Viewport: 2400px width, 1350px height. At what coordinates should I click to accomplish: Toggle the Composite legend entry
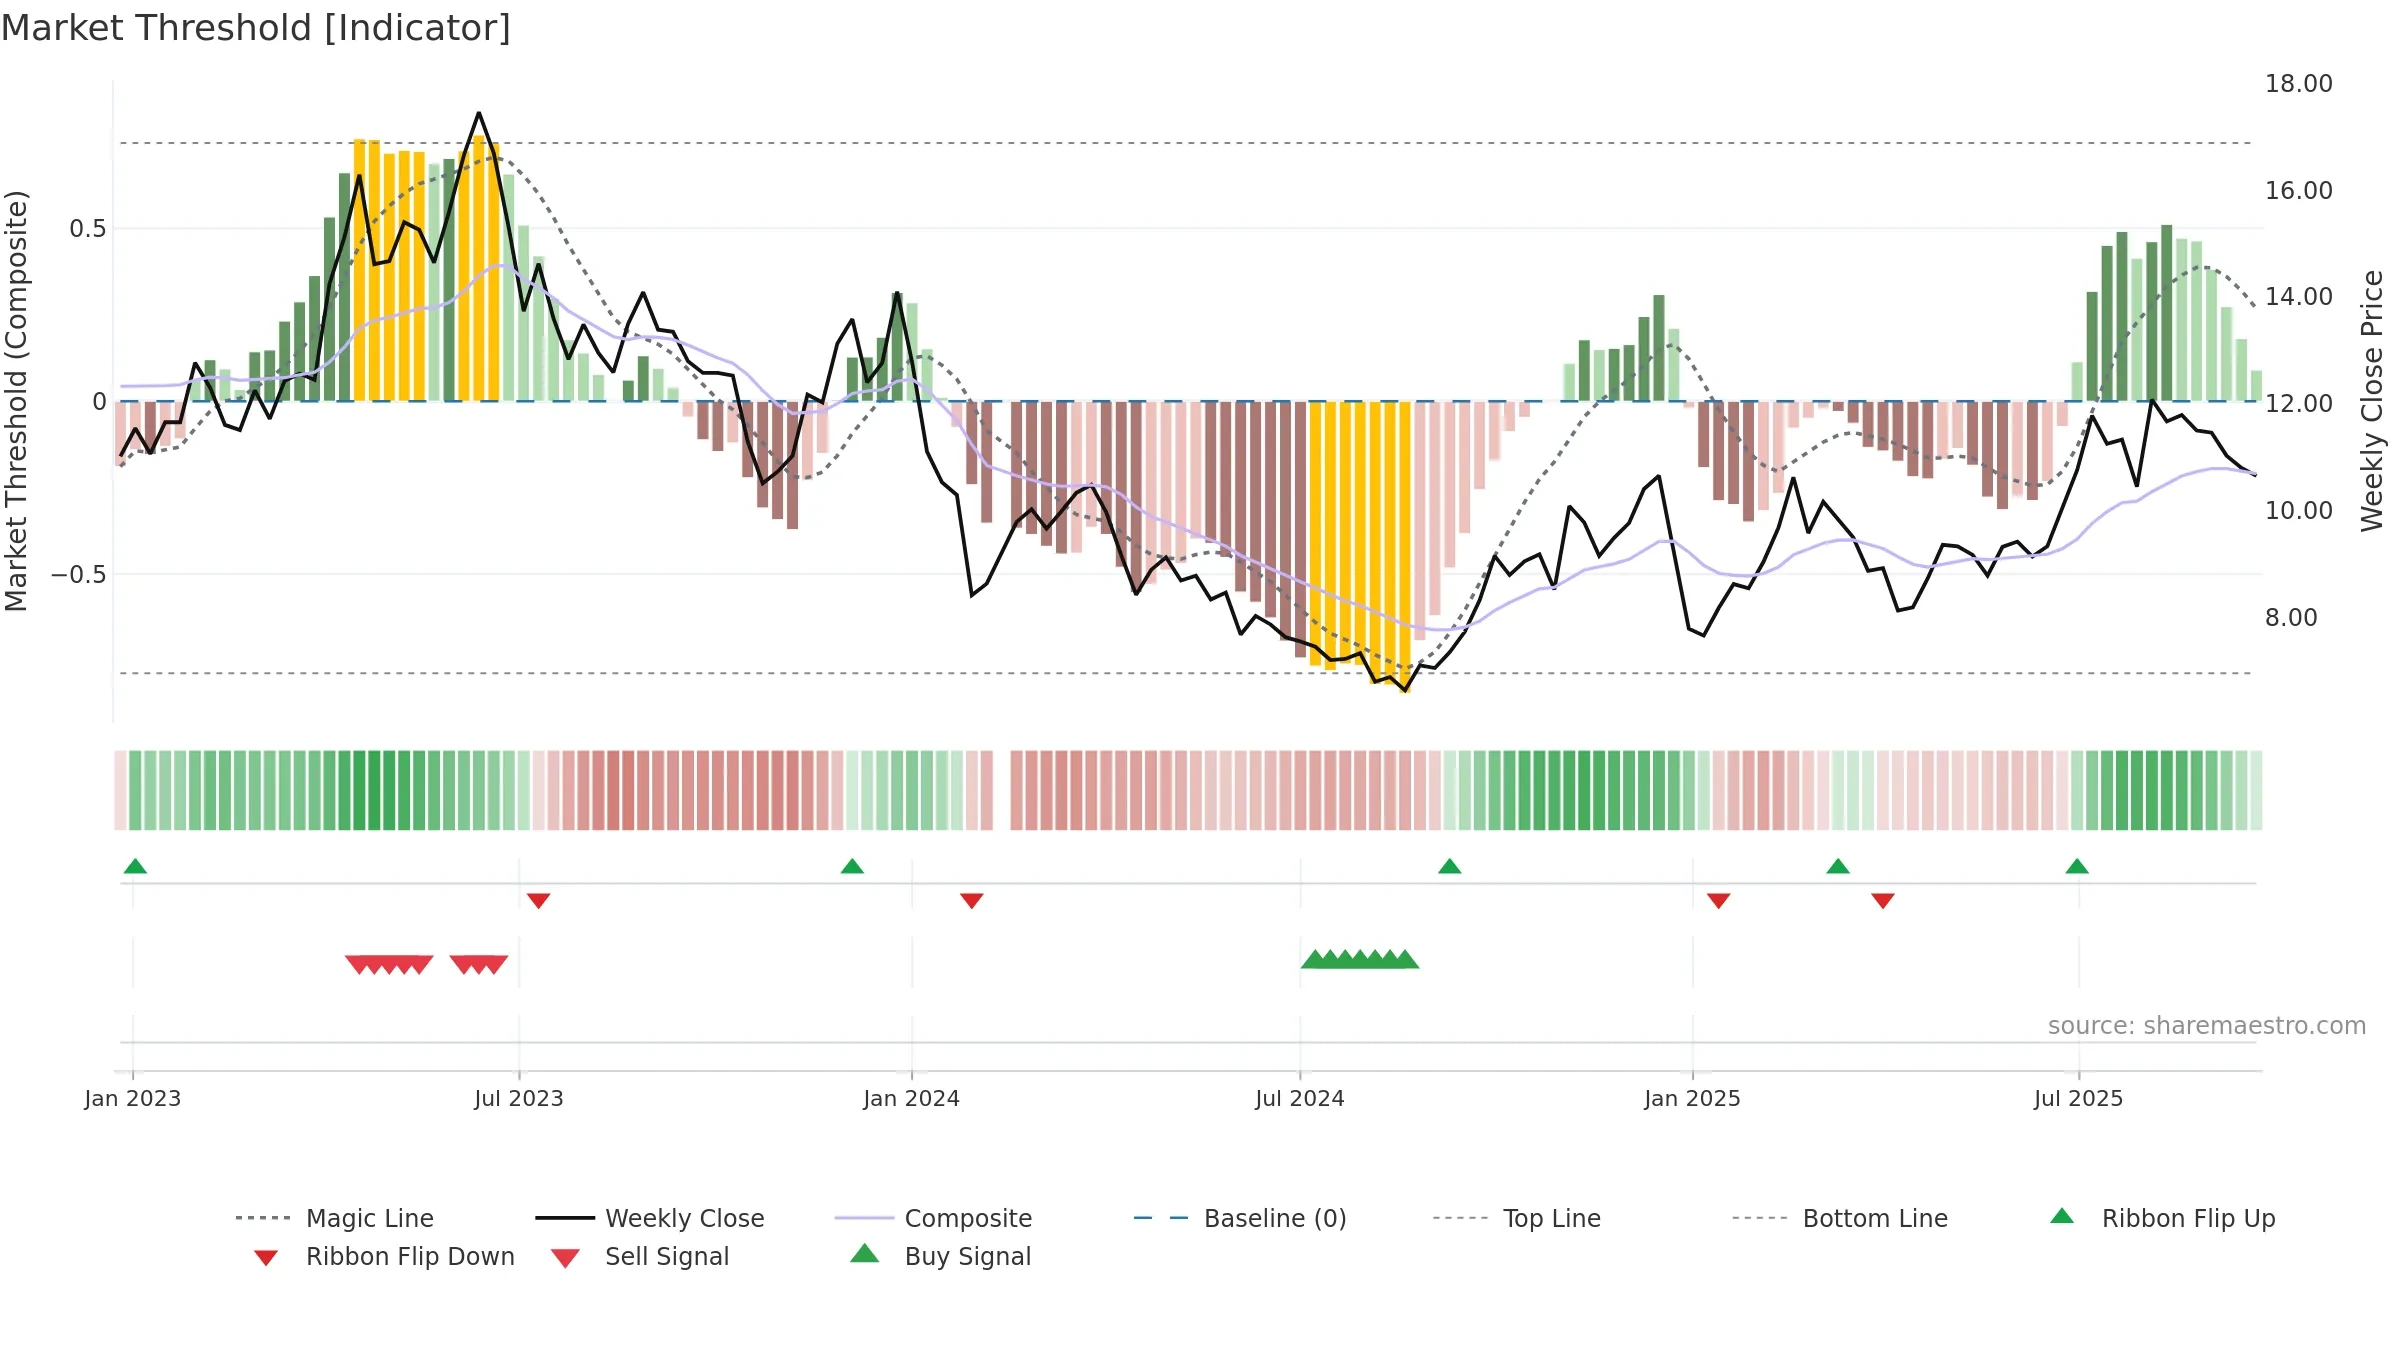pyautogui.click(x=933, y=1218)
